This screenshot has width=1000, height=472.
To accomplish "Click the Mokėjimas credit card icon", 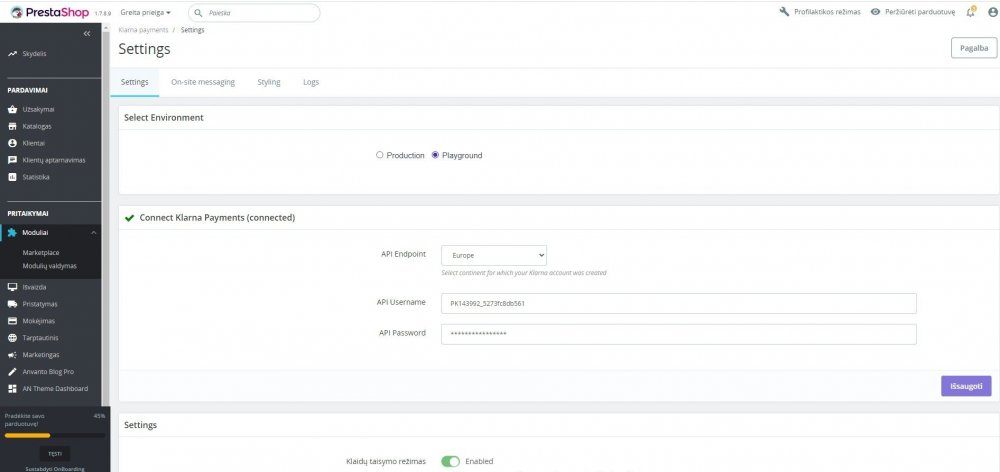I will (12, 321).
